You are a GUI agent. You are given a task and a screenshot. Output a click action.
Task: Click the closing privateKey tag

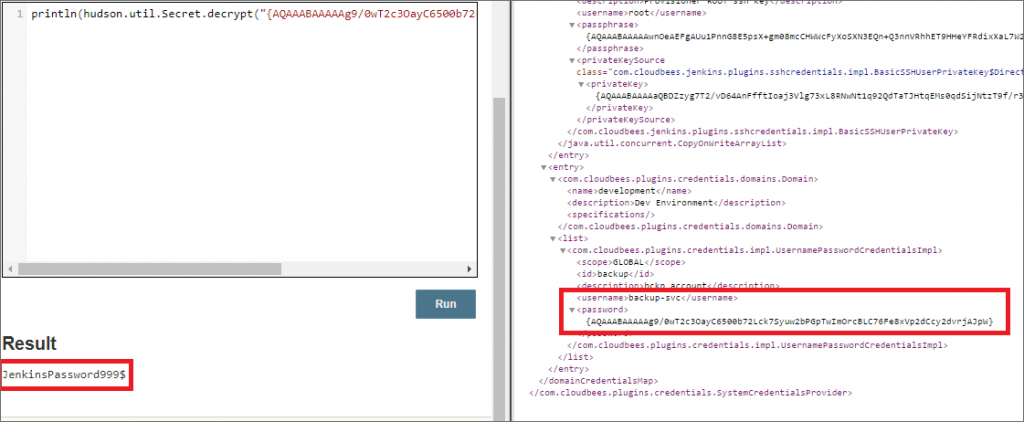[617, 108]
